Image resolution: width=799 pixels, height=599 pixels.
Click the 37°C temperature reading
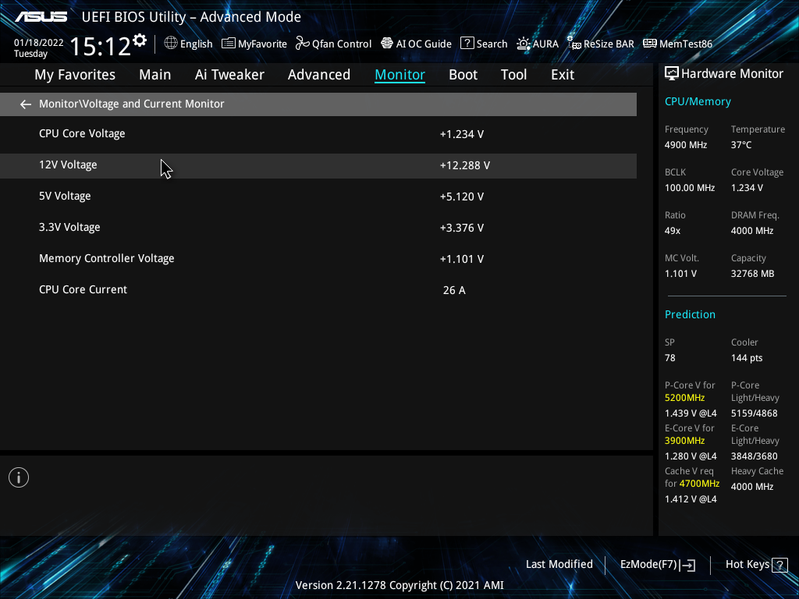[x=741, y=145]
